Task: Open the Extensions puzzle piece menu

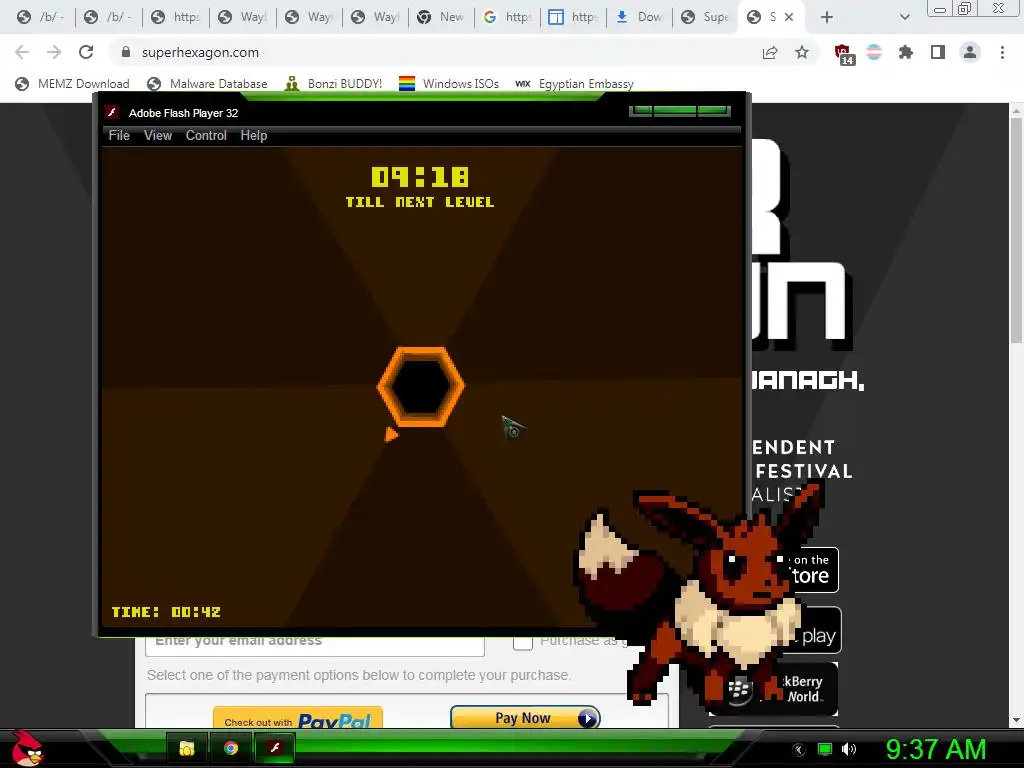Action: coord(906,52)
